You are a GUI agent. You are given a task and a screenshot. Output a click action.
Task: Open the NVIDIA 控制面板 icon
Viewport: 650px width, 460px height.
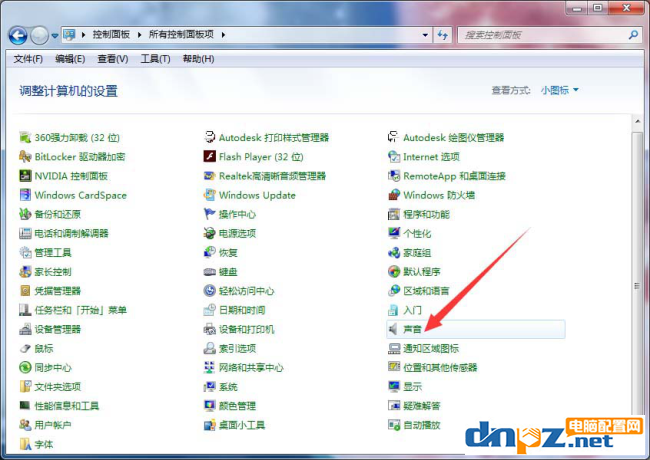[x=25, y=176]
